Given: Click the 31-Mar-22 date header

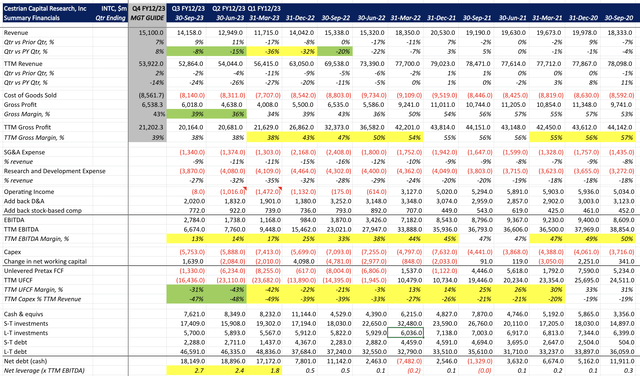Looking at the screenshot, I should click(405, 18).
